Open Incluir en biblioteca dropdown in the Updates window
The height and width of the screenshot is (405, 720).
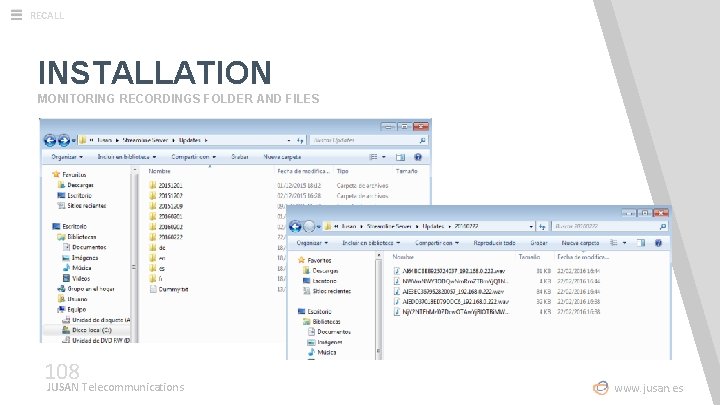127,157
